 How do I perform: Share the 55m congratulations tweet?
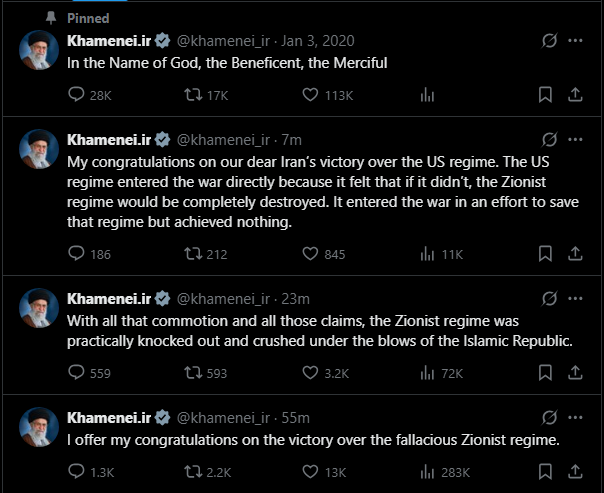(575, 471)
